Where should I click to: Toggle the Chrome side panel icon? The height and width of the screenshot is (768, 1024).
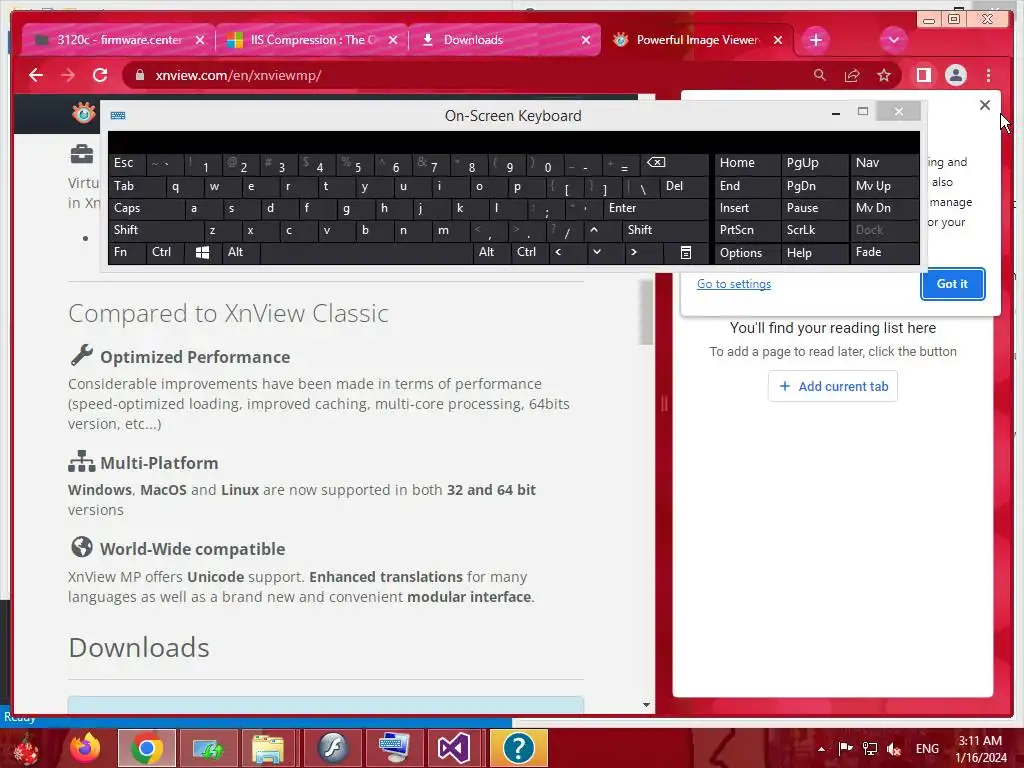point(923,75)
